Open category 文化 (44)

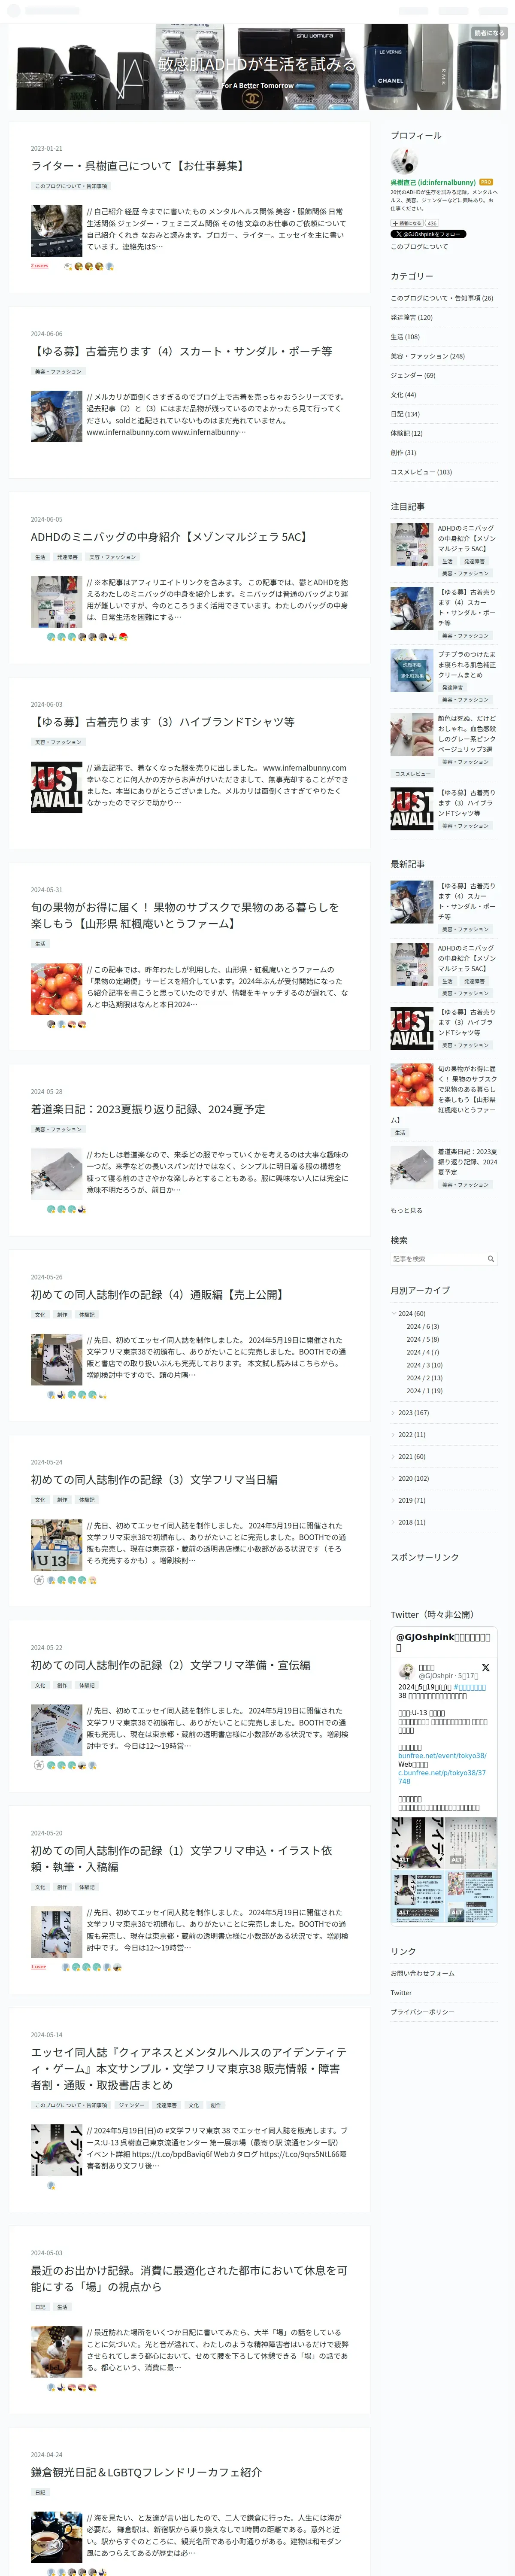(x=403, y=394)
